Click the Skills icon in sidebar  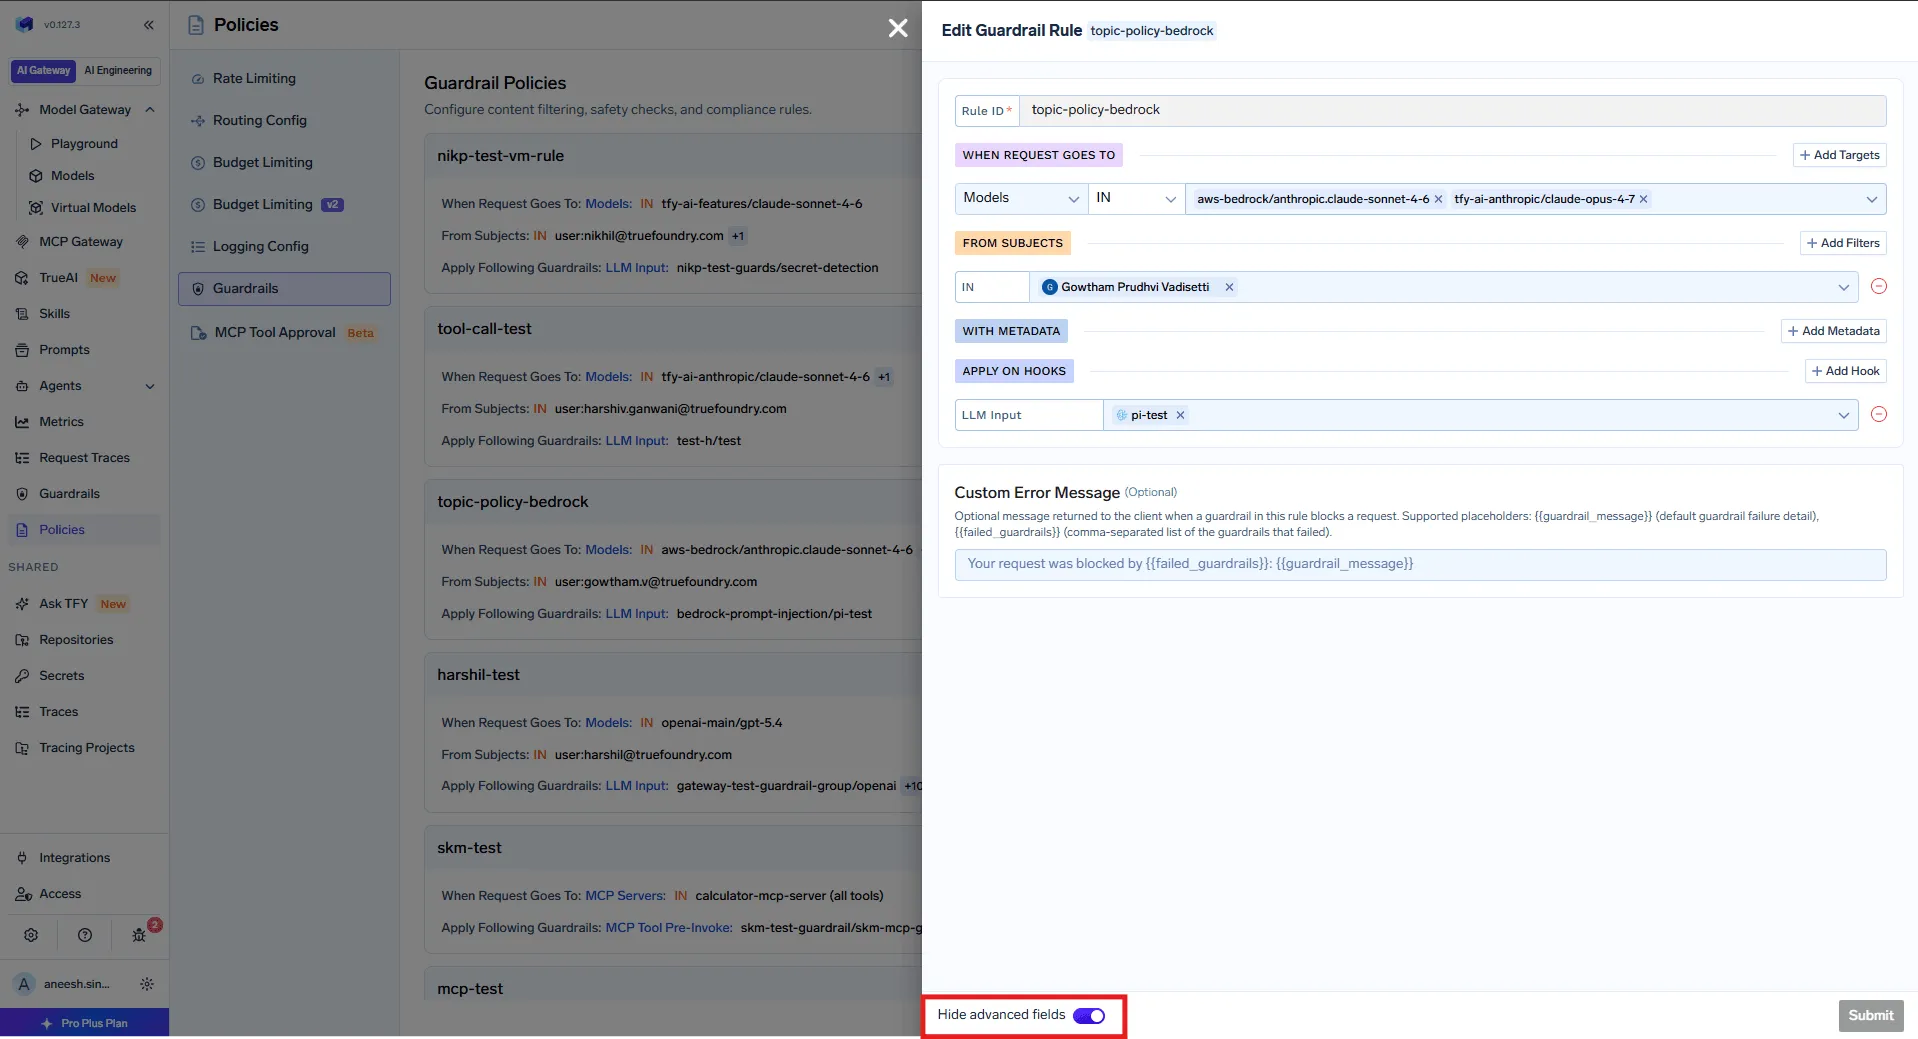point(22,314)
